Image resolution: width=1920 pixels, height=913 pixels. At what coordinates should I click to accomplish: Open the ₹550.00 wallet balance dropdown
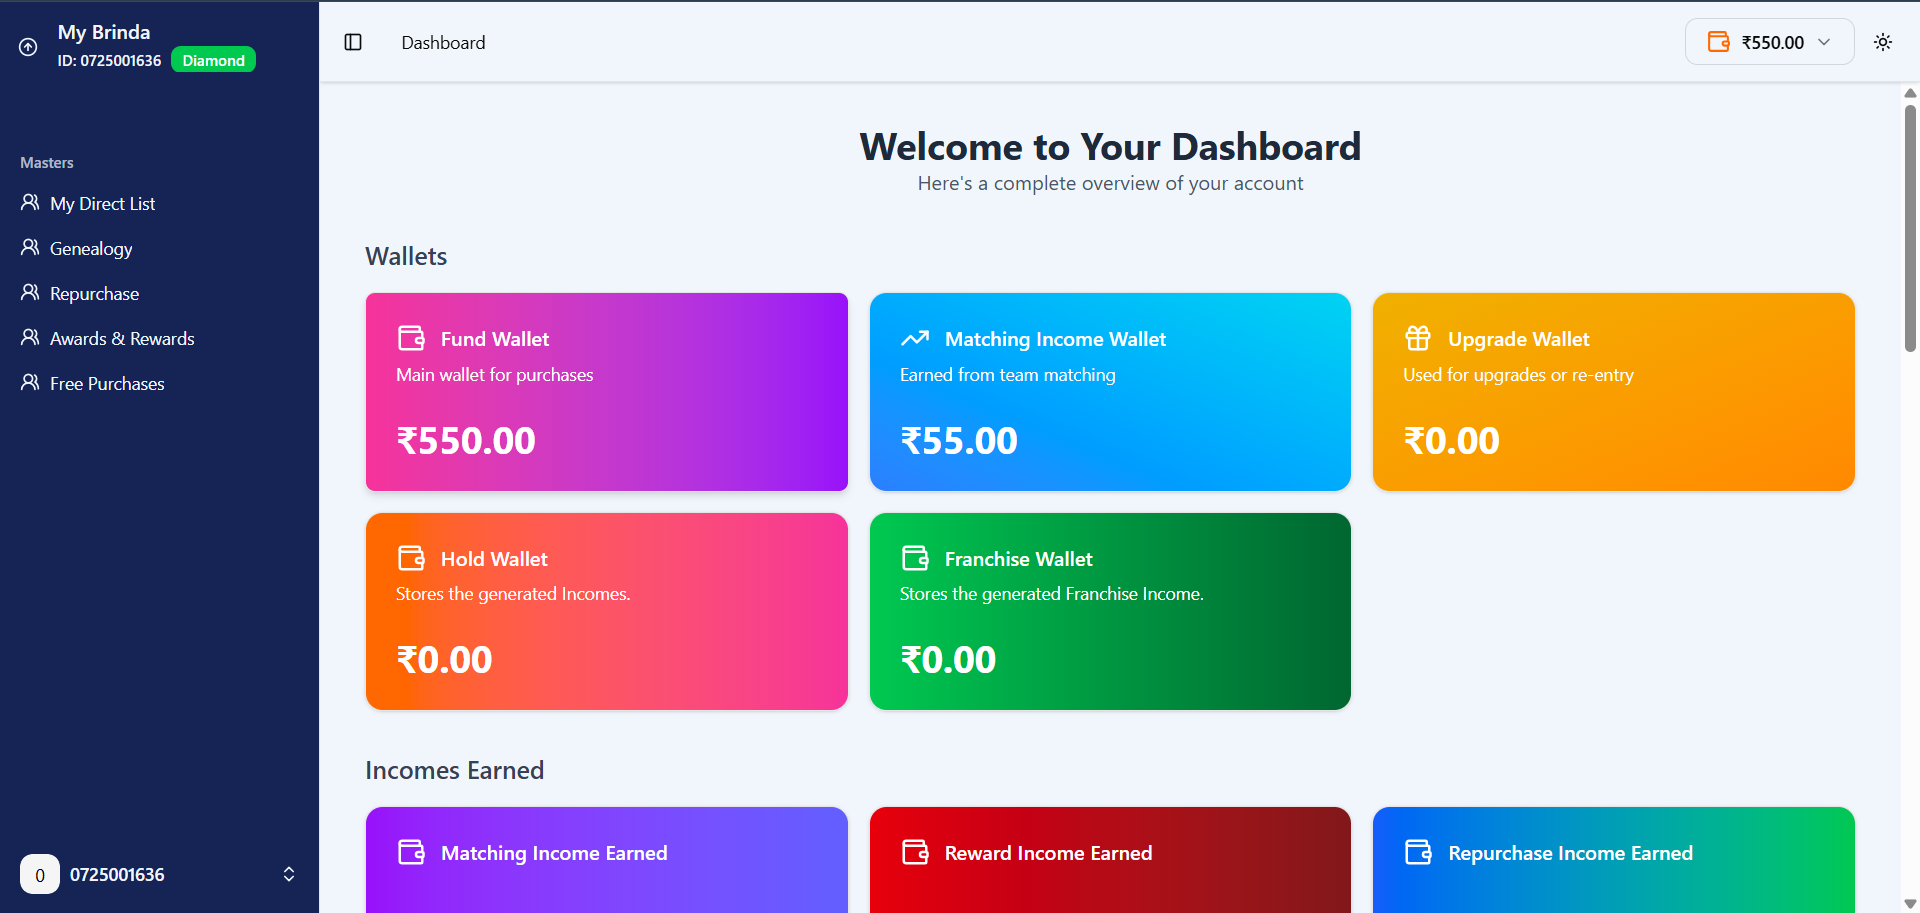pos(1769,42)
